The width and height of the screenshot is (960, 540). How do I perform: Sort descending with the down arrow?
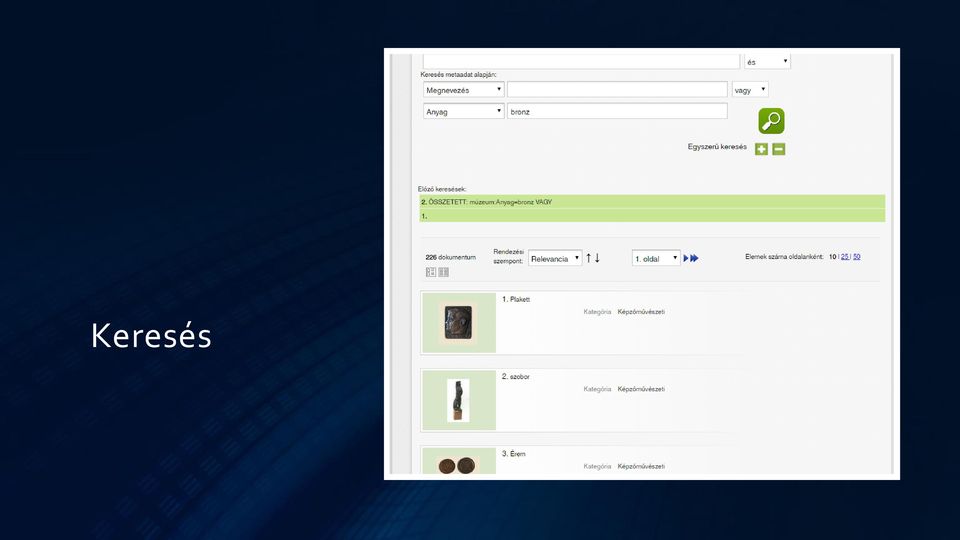pos(597,258)
